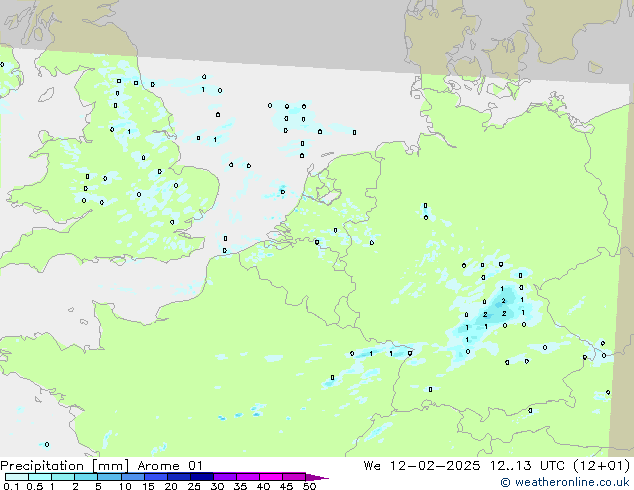Screen dimensions: 634x490
Task: Click the '15' legend scale label
Action: coord(148,486)
